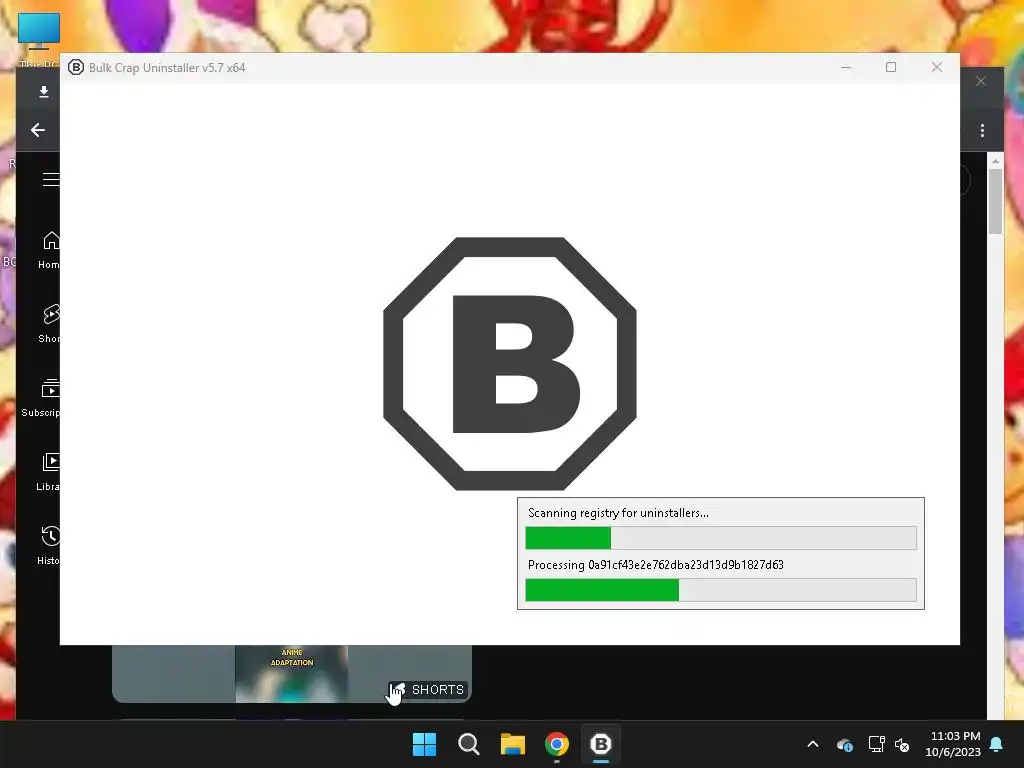The width and height of the screenshot is (1024, 768).
Task: Open History in the YouTube sidebar
Action: coord(48,545)
